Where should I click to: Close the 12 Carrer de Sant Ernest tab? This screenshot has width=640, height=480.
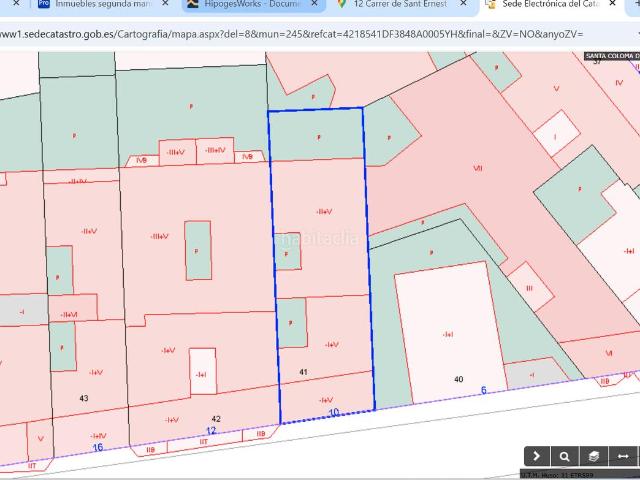[463, 5]
